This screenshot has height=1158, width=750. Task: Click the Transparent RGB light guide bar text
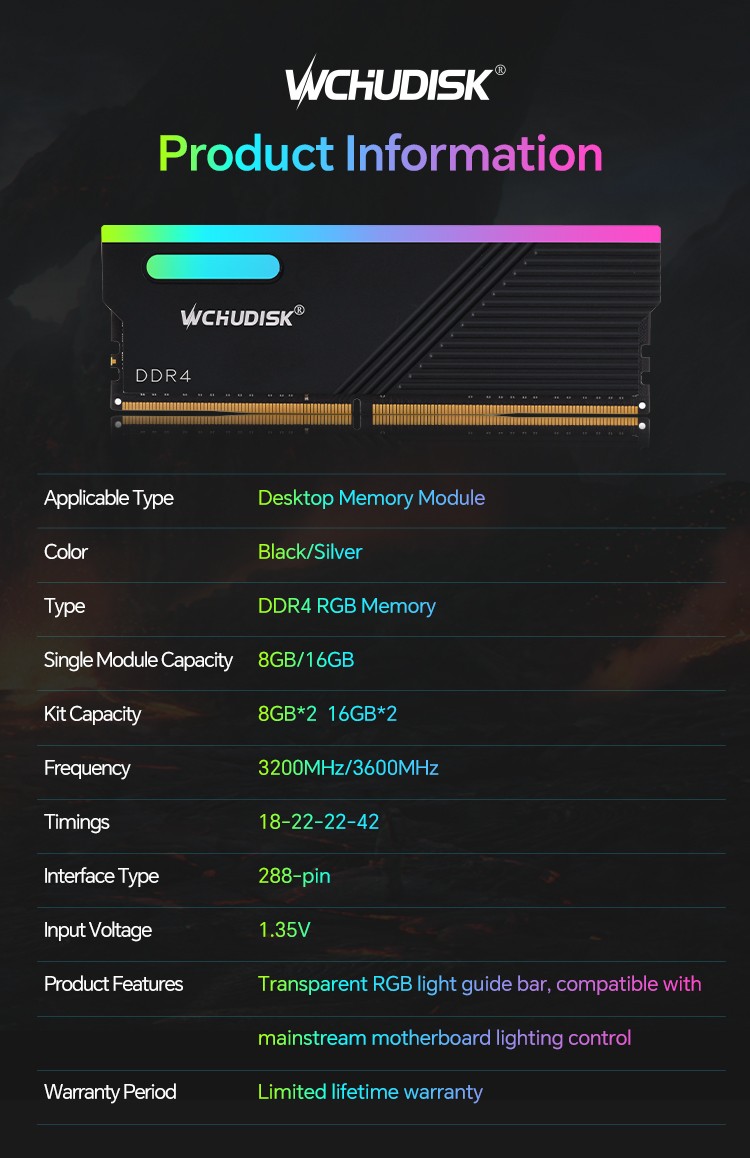click(x=403, y=984)
